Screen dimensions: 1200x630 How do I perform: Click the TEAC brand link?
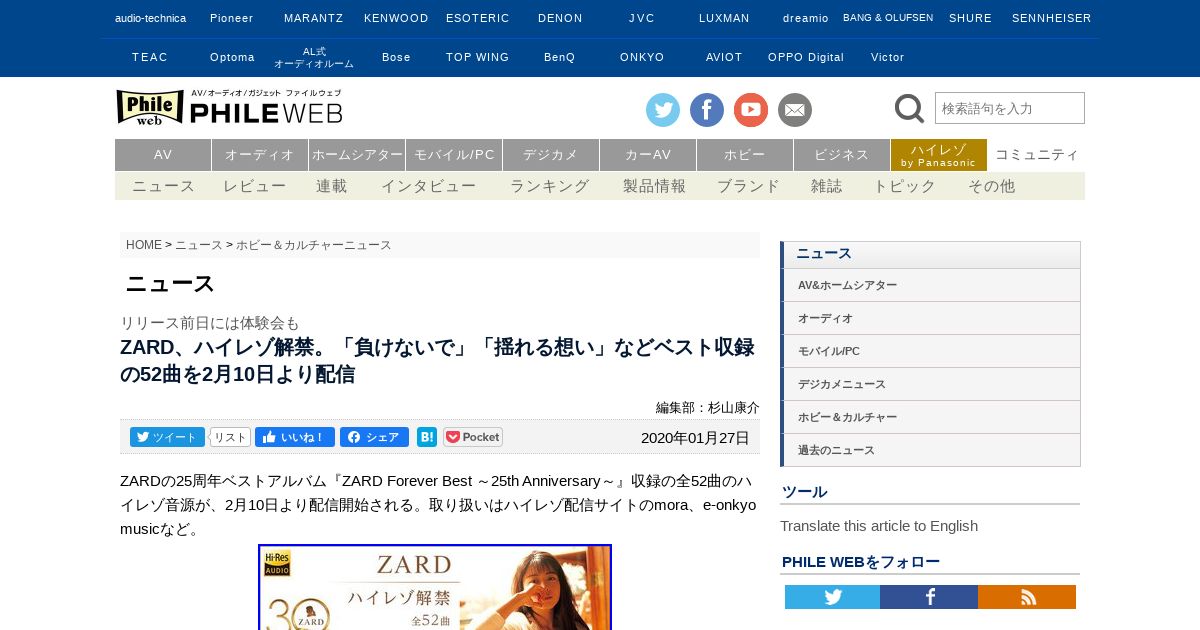click(150, 57)
